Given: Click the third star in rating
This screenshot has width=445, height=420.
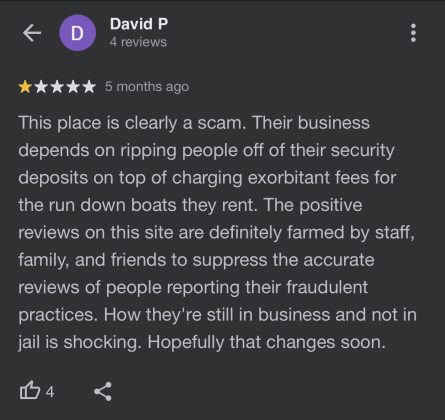Looking at the screenshot, I should 57,87.
